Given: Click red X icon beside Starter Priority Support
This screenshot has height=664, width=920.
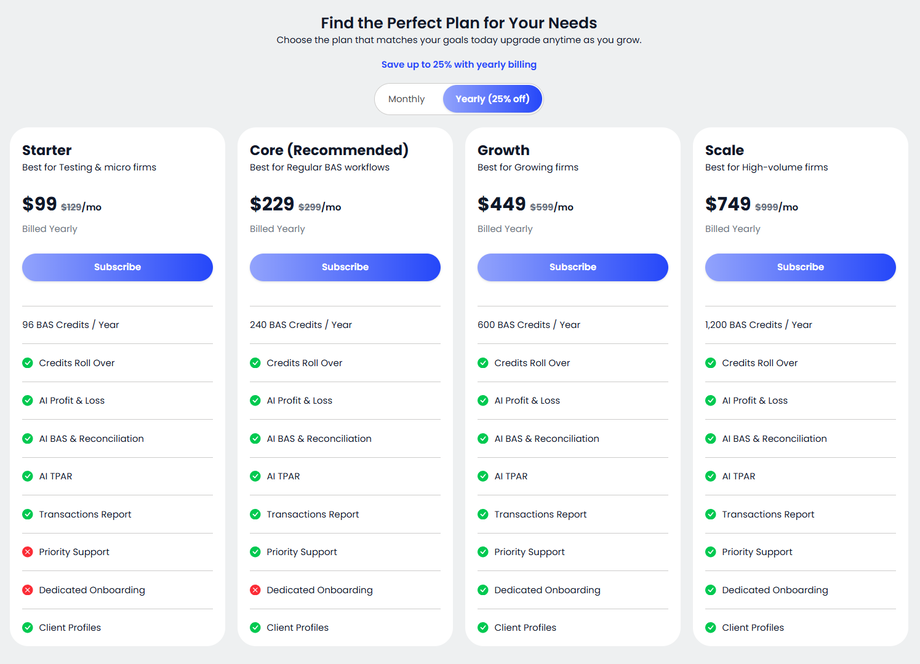Looking at the screenshot, I should point(28,552).
